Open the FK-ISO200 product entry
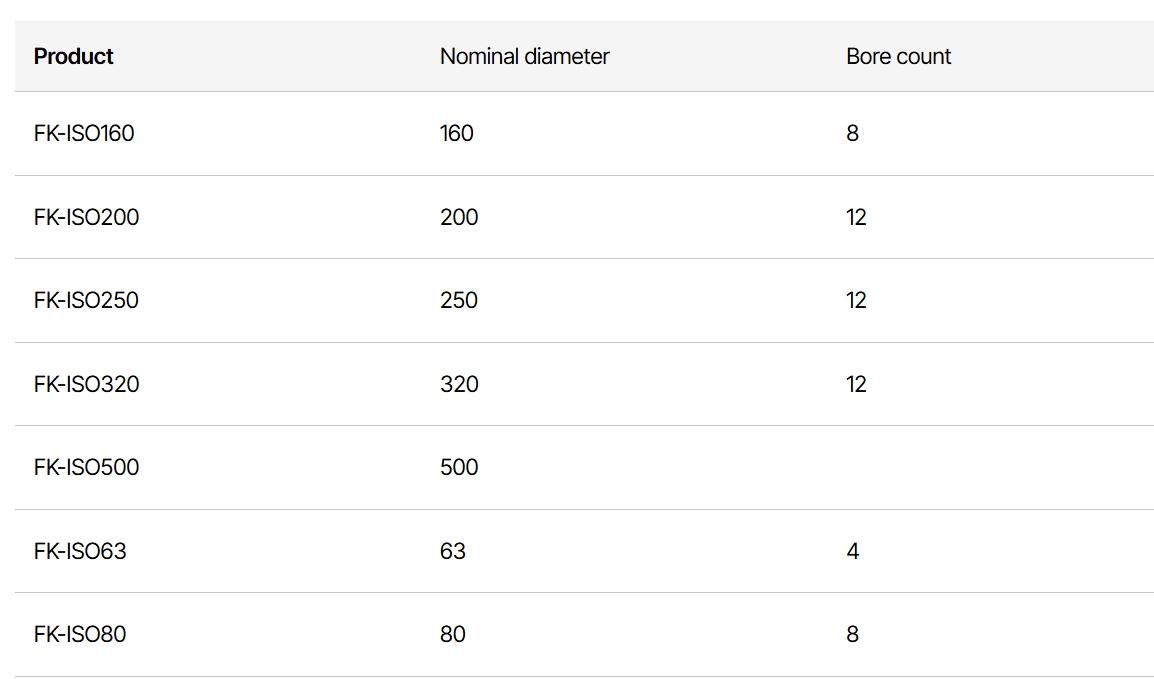The width and height of the screenshot is (1154, 679). click(86, 217)
